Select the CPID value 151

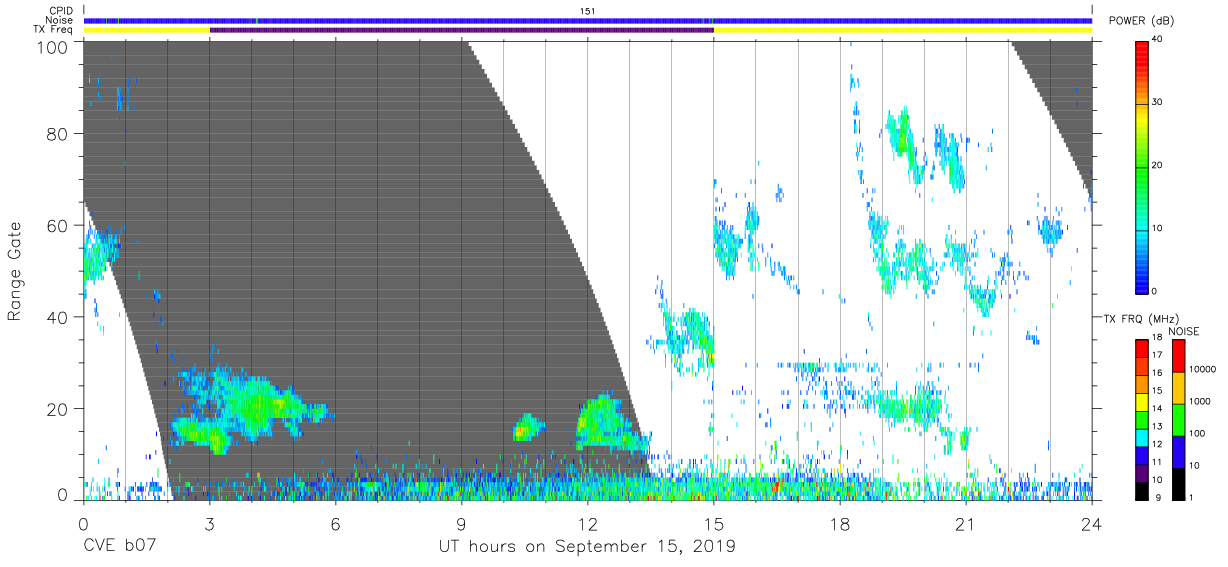[588, 11]
